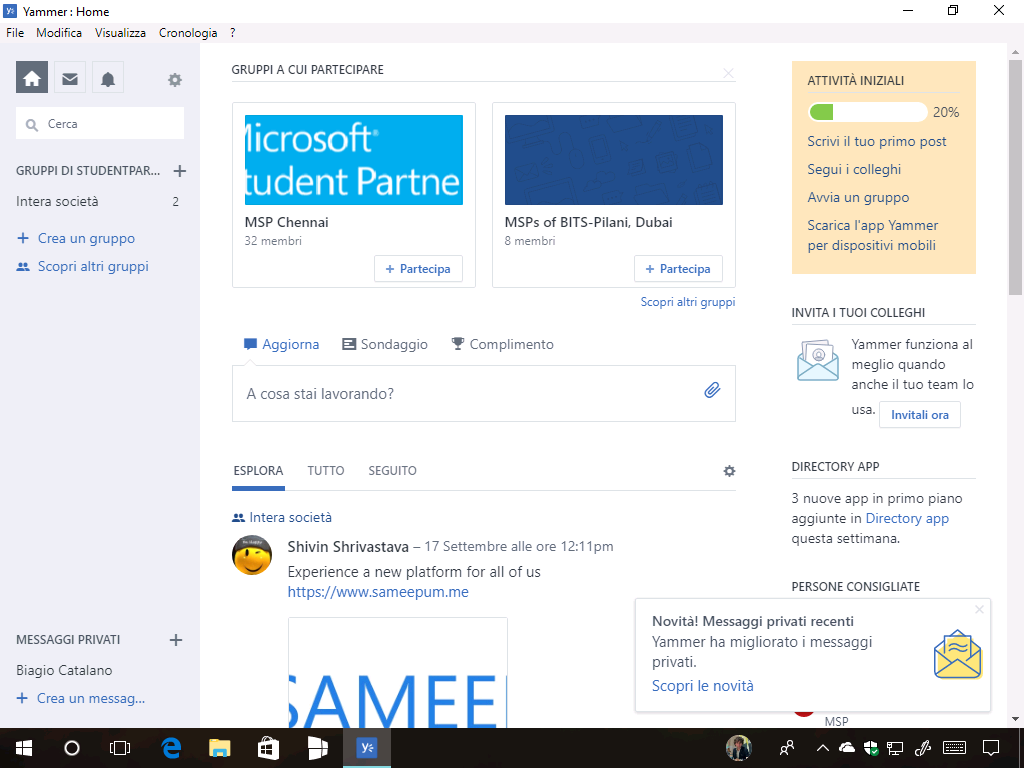Viewport: 1024px width, 768px height.
Task: Select the Sondaggio post type
Action: [385, 344]
